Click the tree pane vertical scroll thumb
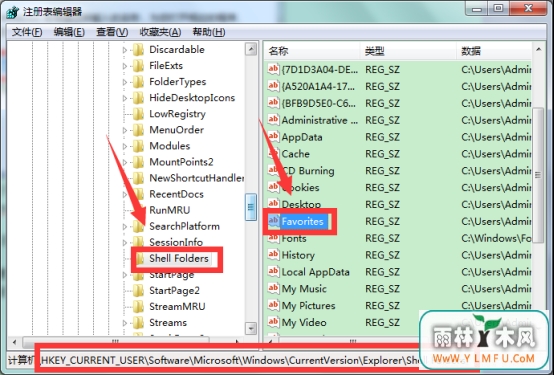The image size is (554, 375). (251, 207)
